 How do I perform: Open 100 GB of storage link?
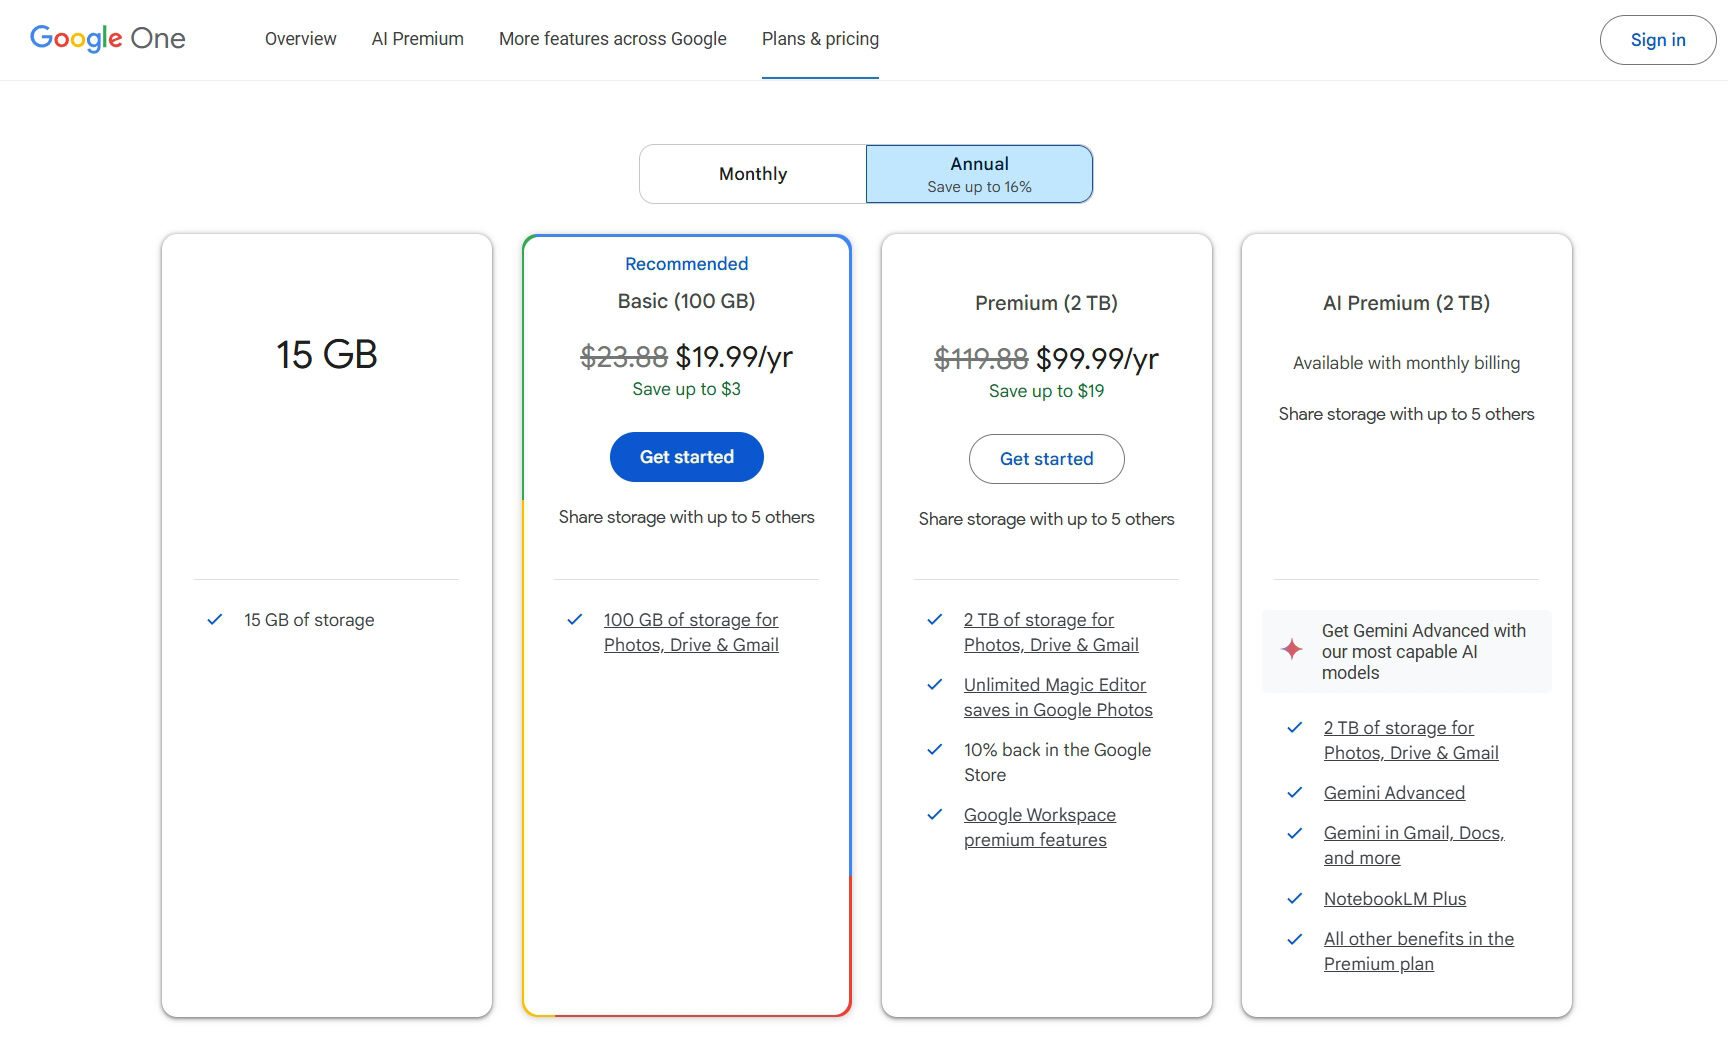click(x=691, y=632)
